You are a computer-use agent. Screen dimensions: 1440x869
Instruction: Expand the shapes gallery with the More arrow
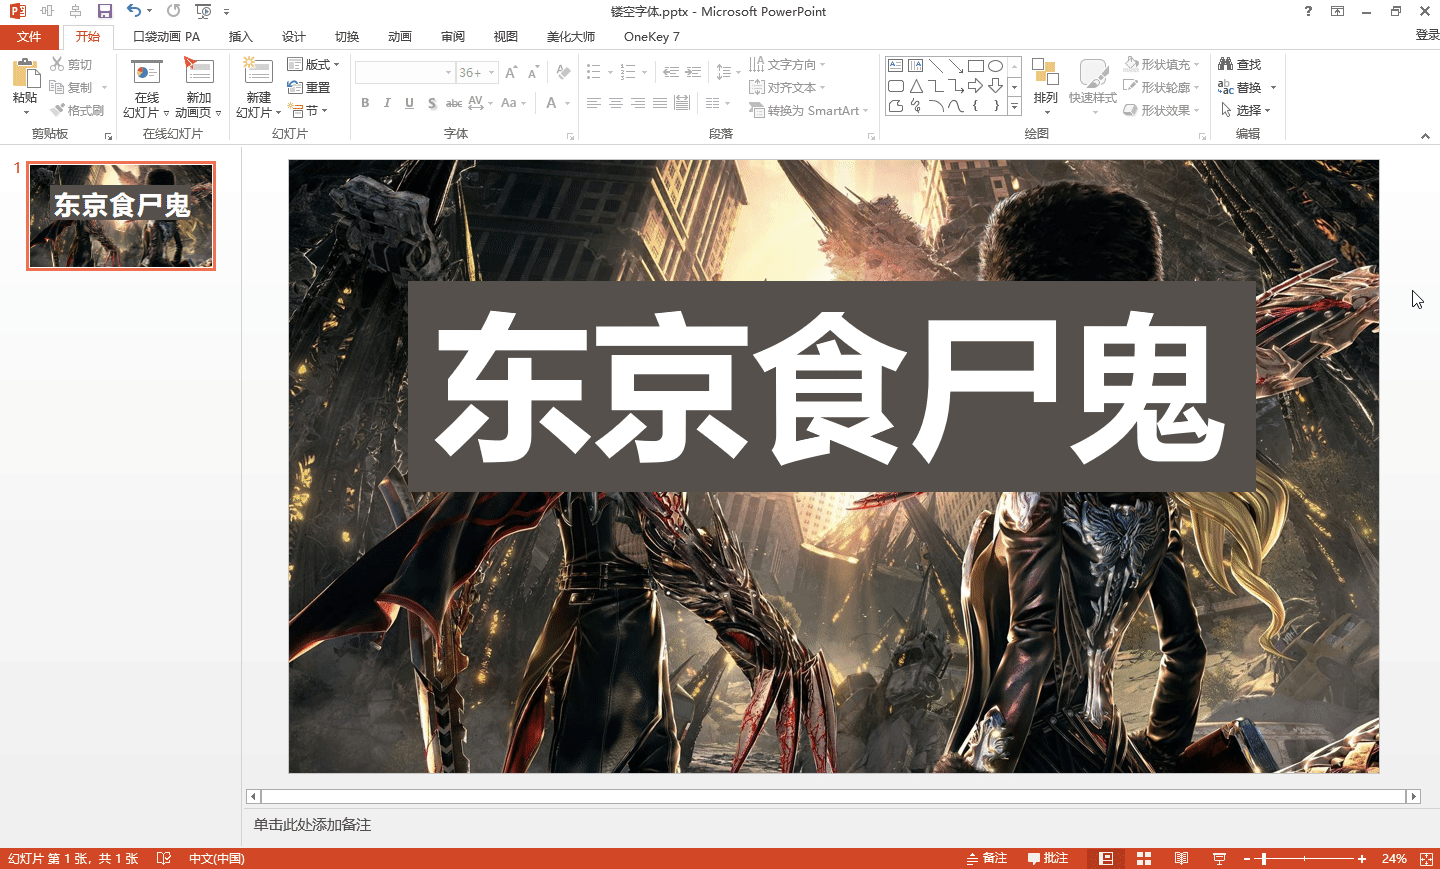1014,106
